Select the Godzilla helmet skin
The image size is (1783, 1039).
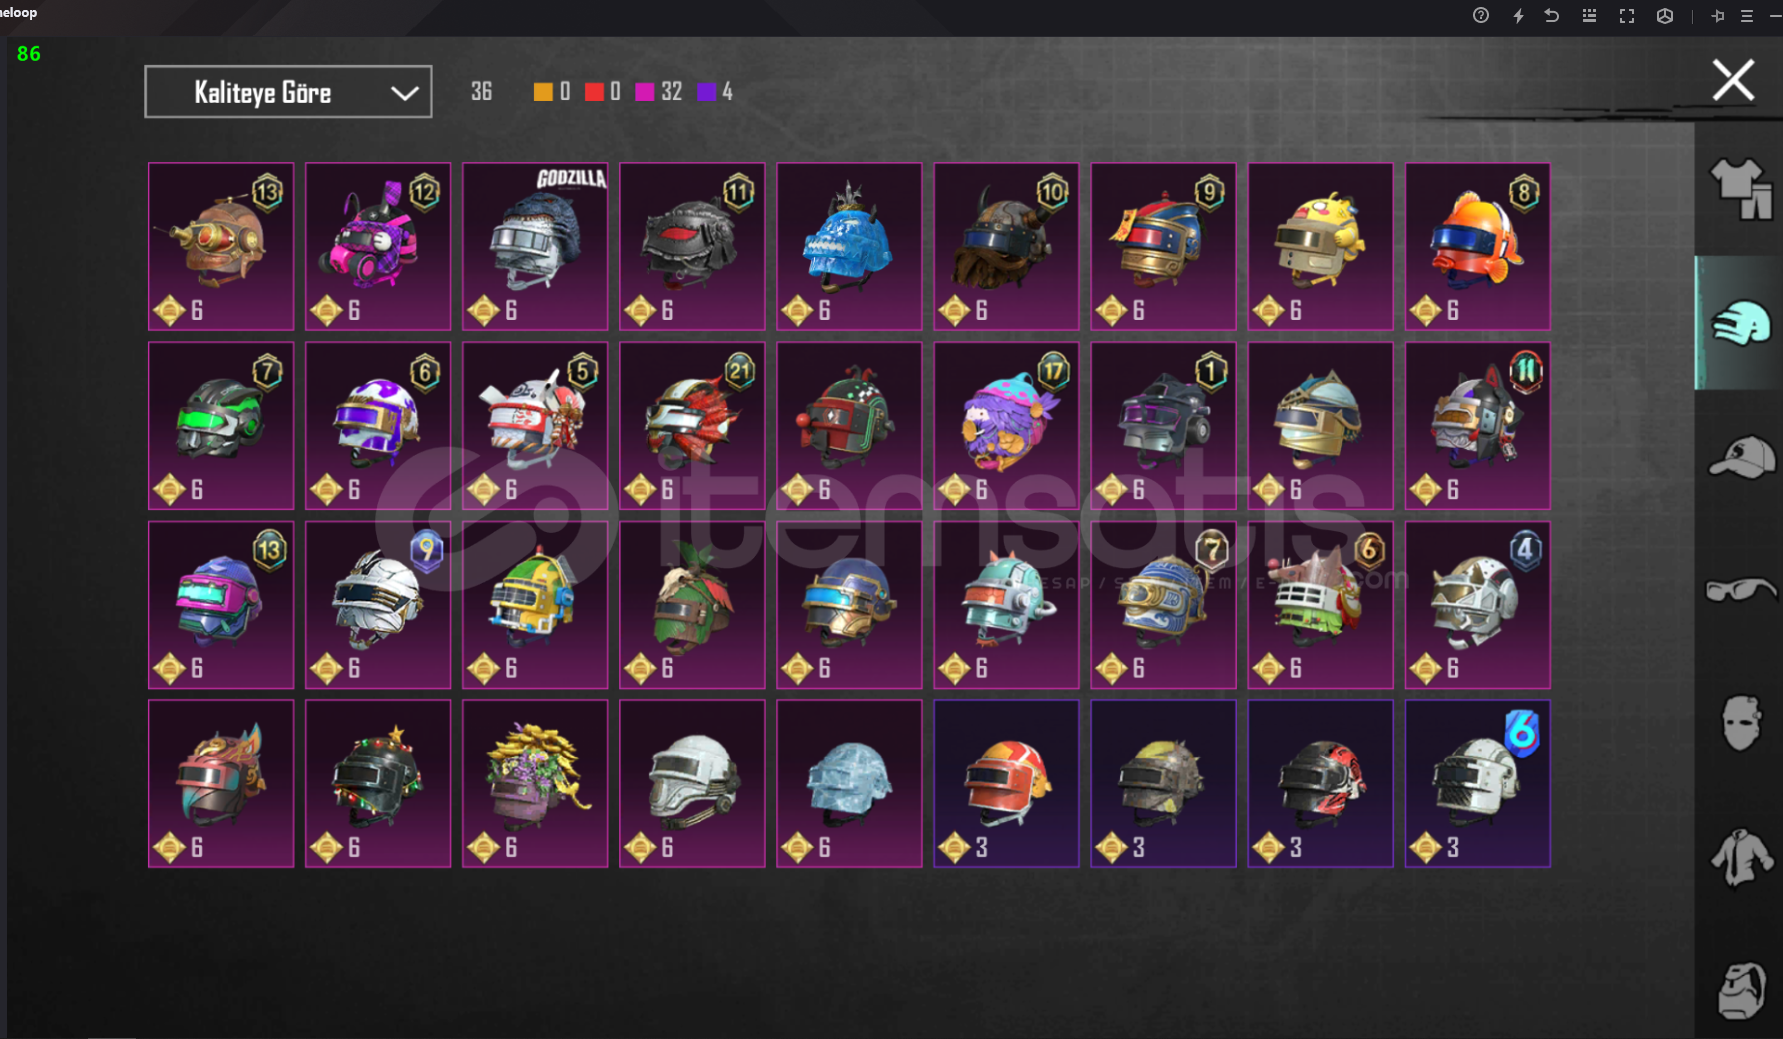[535, 246]
